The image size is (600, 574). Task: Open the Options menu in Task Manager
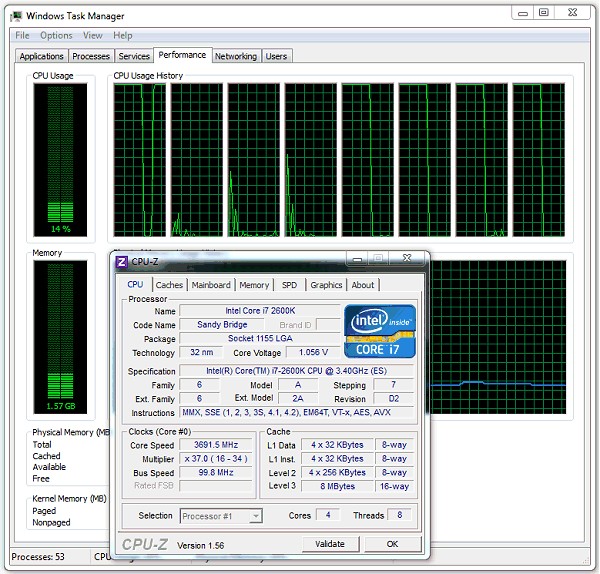(56, 36)
